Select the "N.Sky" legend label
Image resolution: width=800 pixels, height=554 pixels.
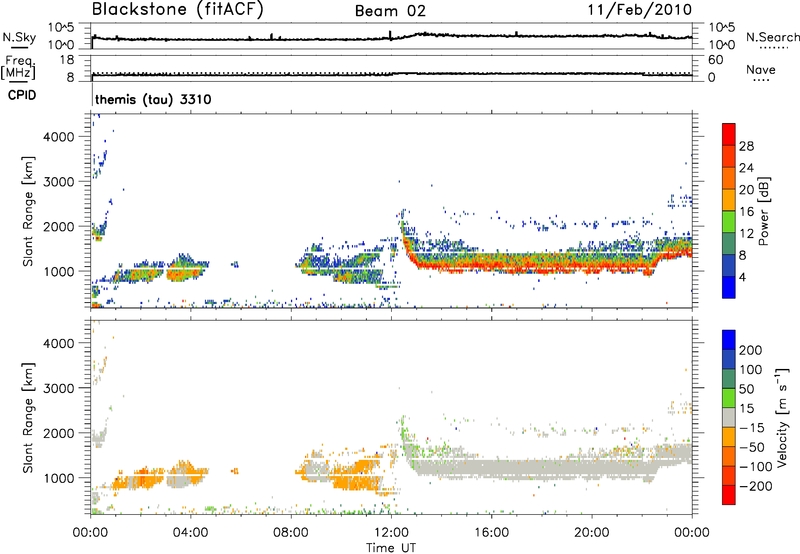[19, 37]
